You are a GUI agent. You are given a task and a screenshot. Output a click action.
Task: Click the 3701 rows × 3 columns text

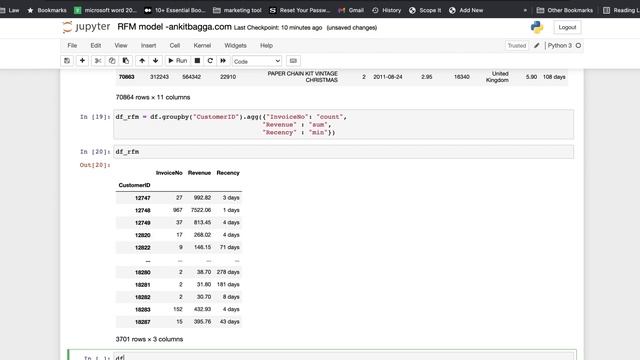[x=149, y=339]
